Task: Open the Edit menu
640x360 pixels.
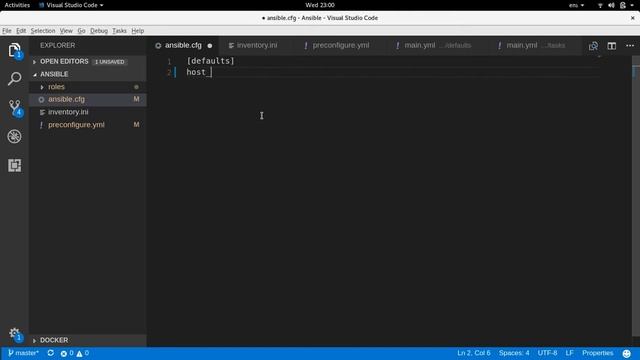Action: (x=21, y=31)
